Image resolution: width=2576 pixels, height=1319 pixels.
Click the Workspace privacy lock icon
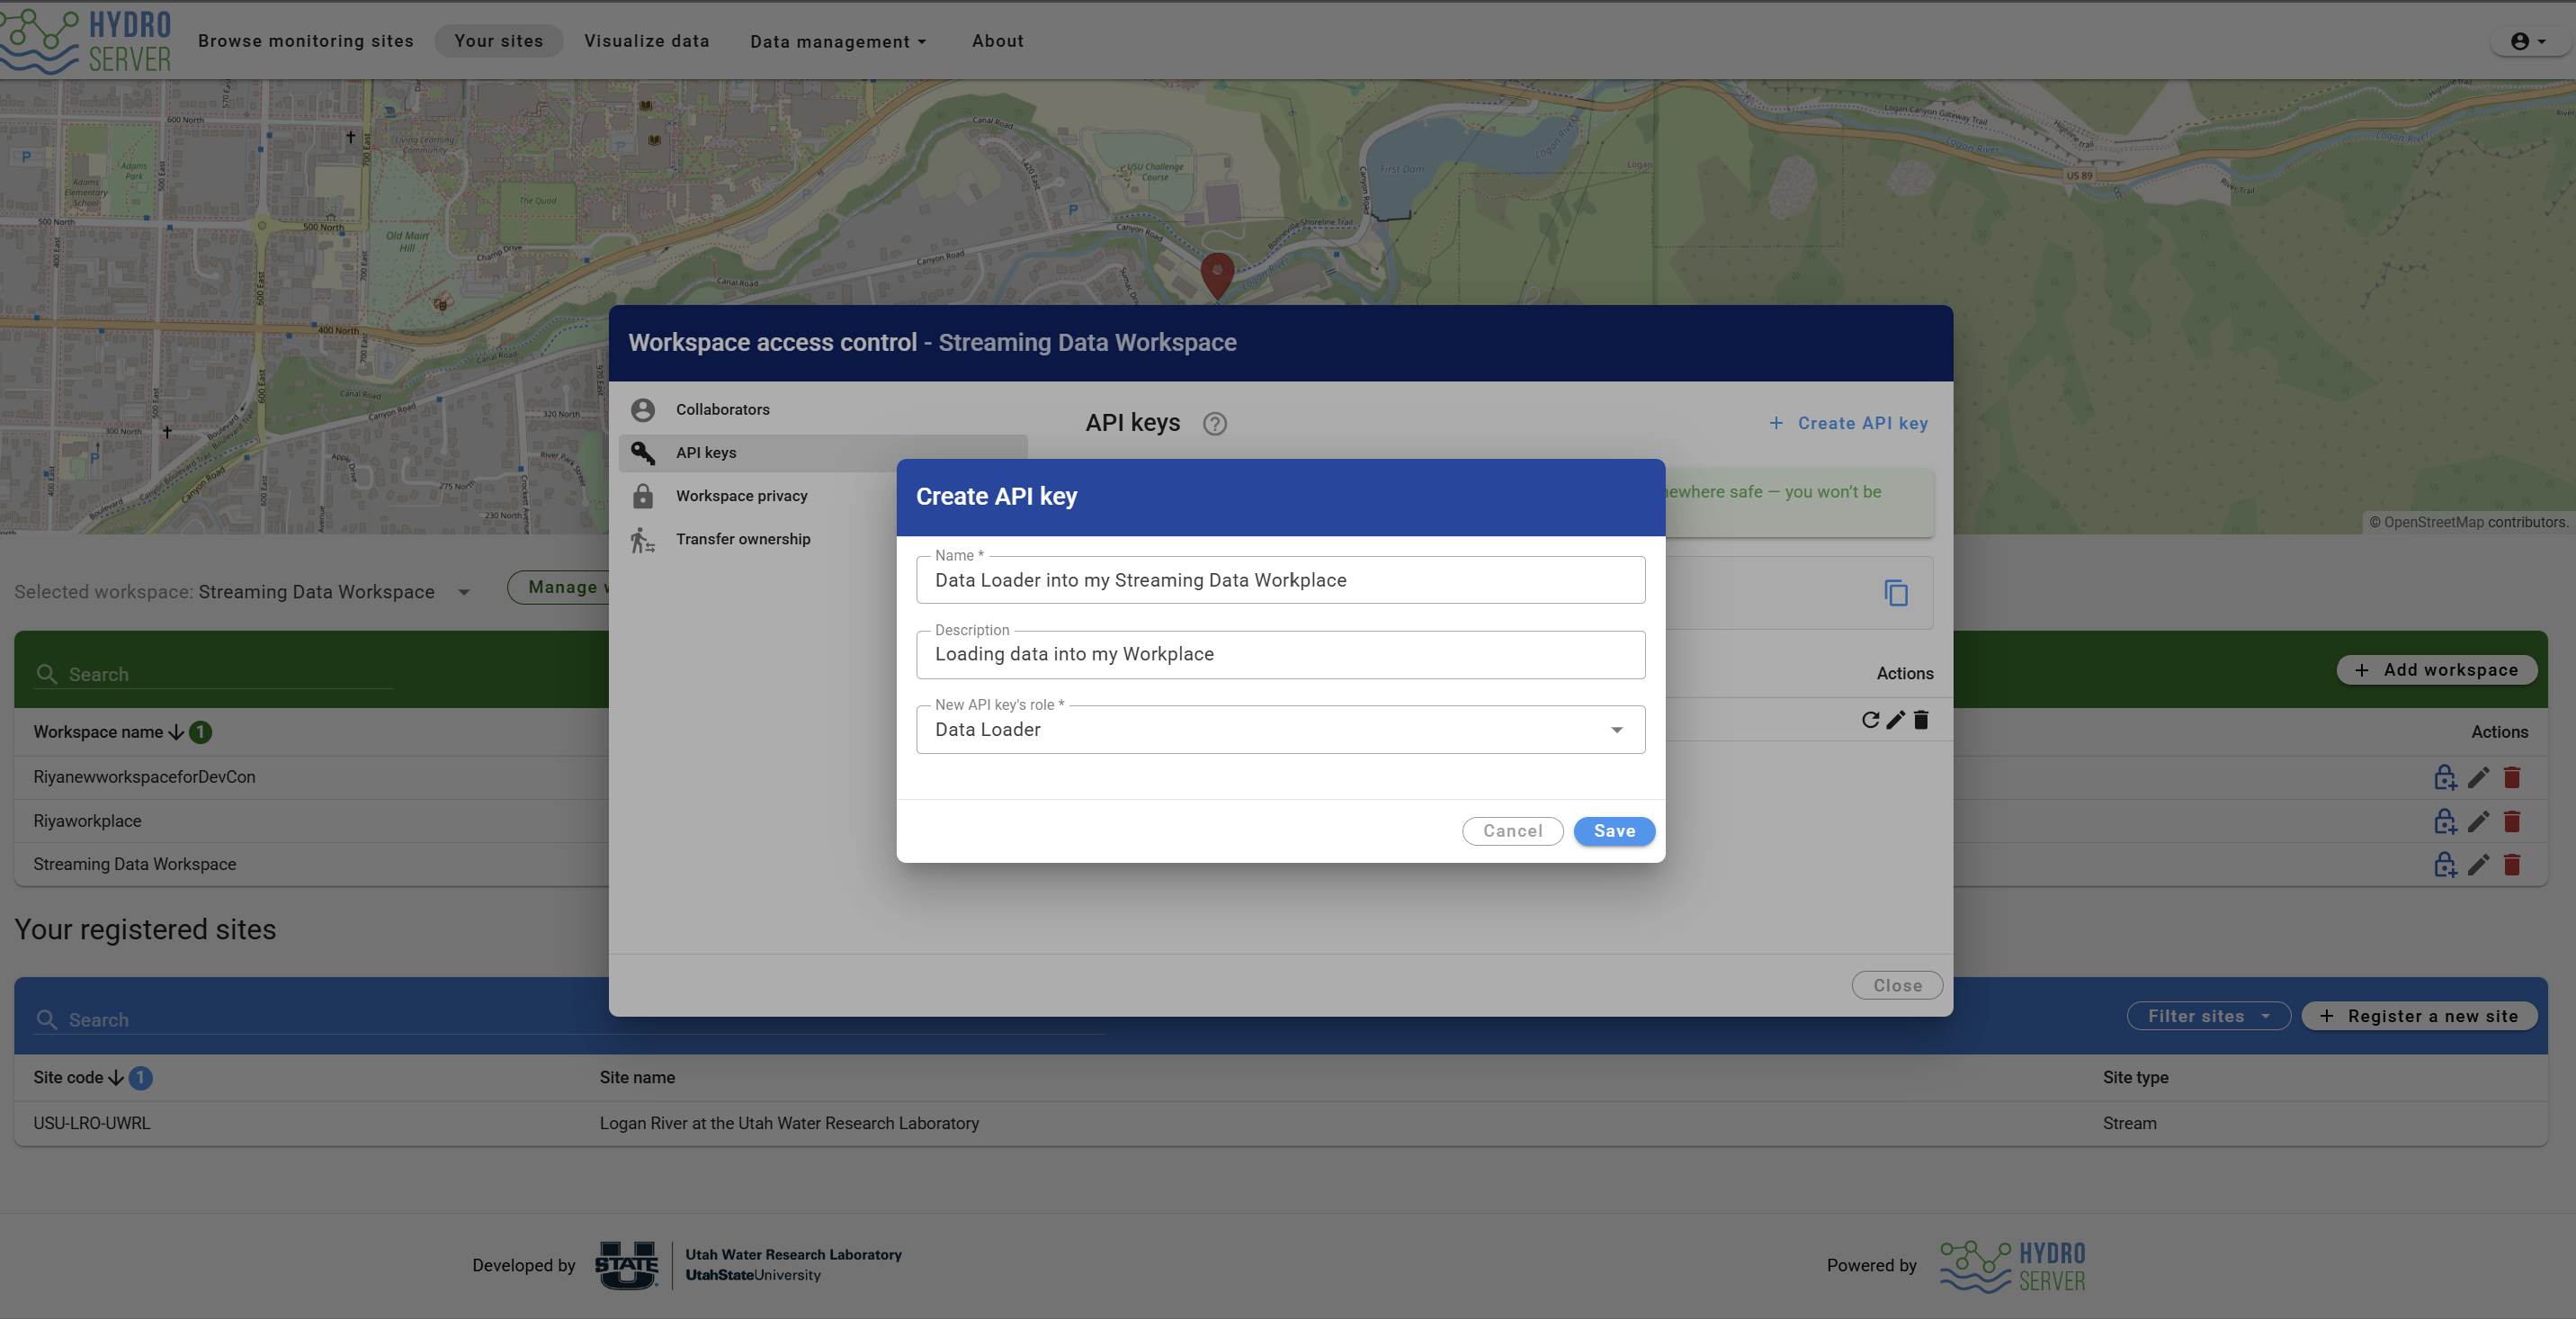[x=643, y=496]
